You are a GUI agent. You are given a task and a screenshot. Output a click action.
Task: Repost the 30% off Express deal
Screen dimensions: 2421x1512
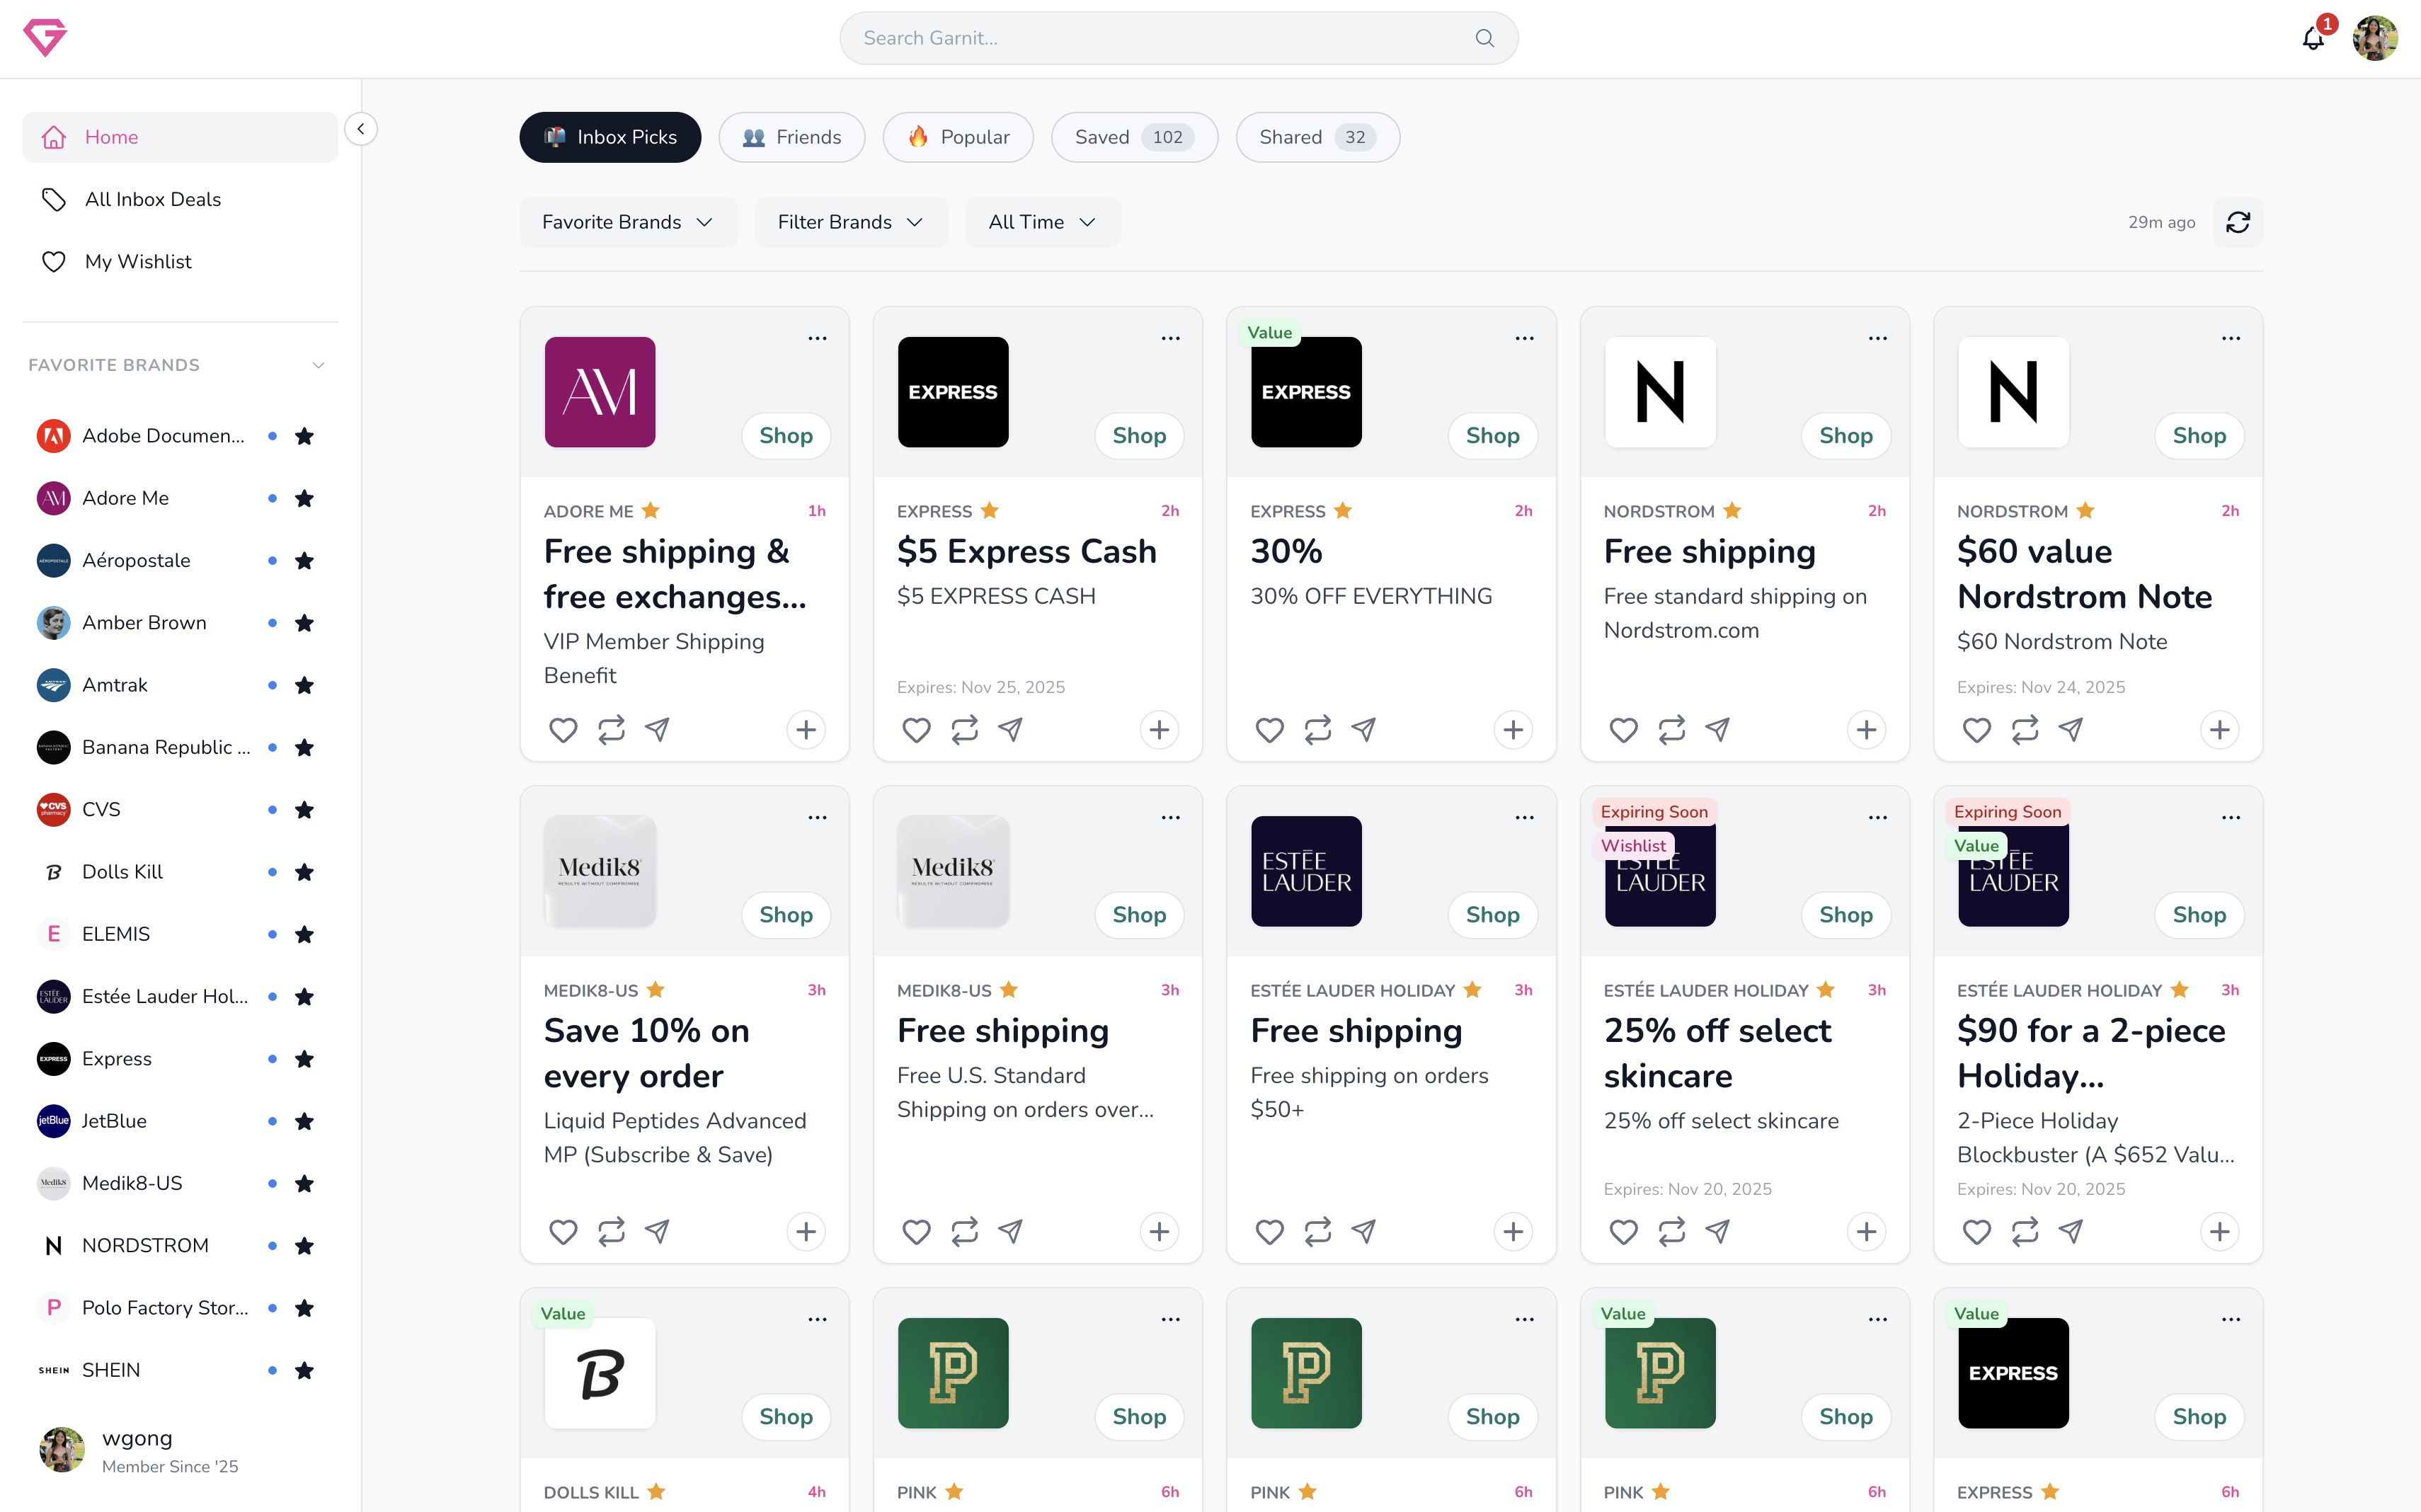(1318, 730)
